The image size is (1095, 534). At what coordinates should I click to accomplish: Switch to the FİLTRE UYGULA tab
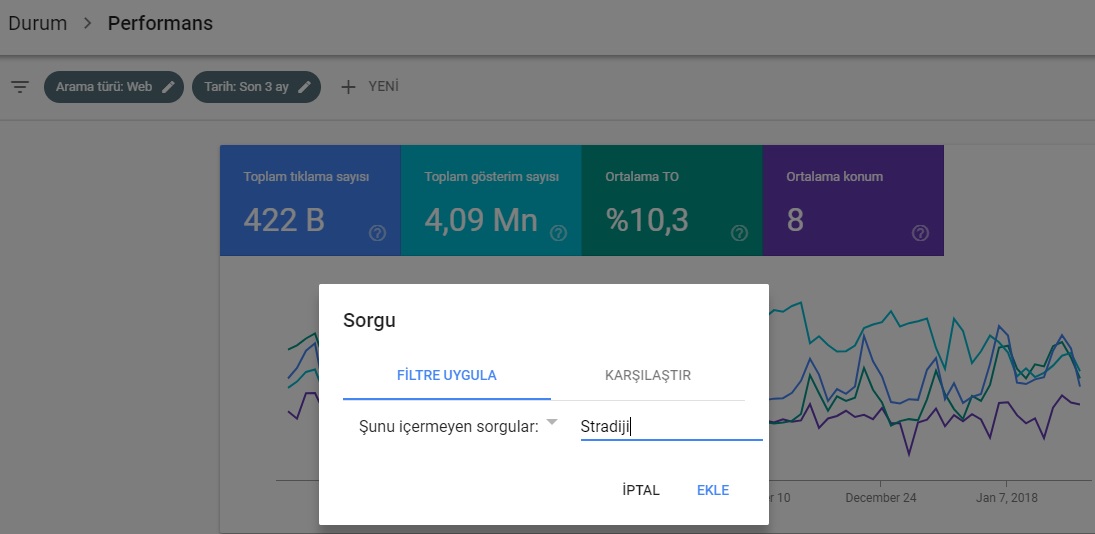click(x=447, y=376)
